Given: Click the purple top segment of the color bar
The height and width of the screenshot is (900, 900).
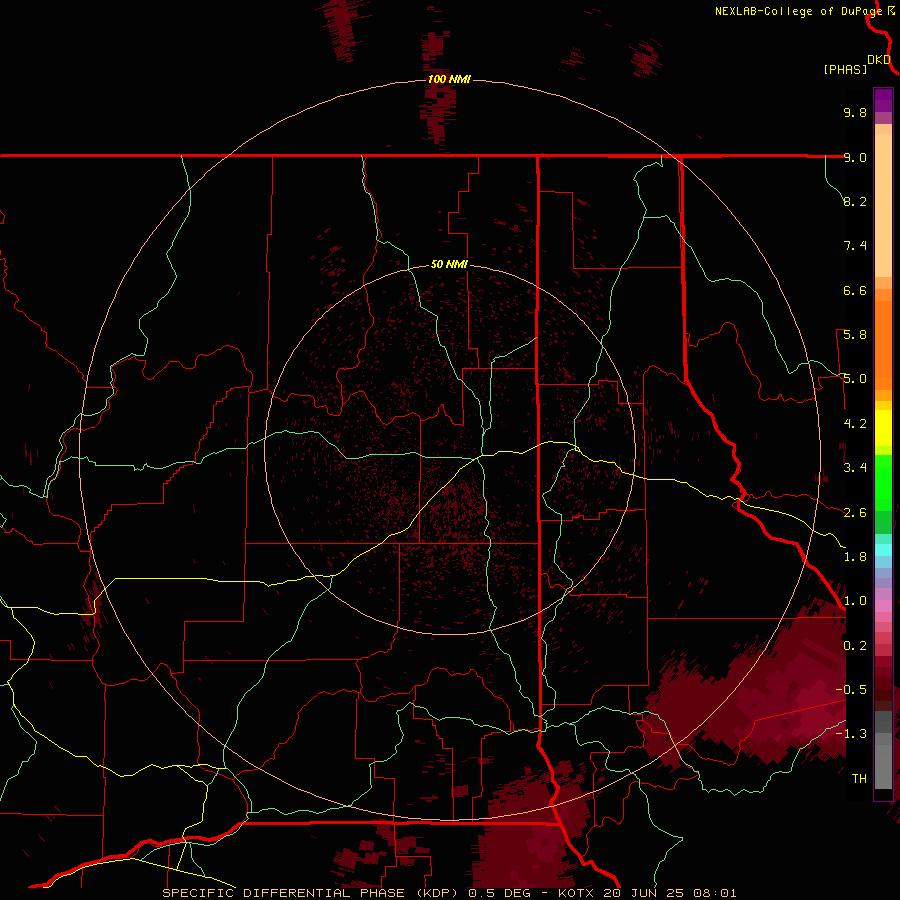Looking at the screenshot, I should coord(883,100).
